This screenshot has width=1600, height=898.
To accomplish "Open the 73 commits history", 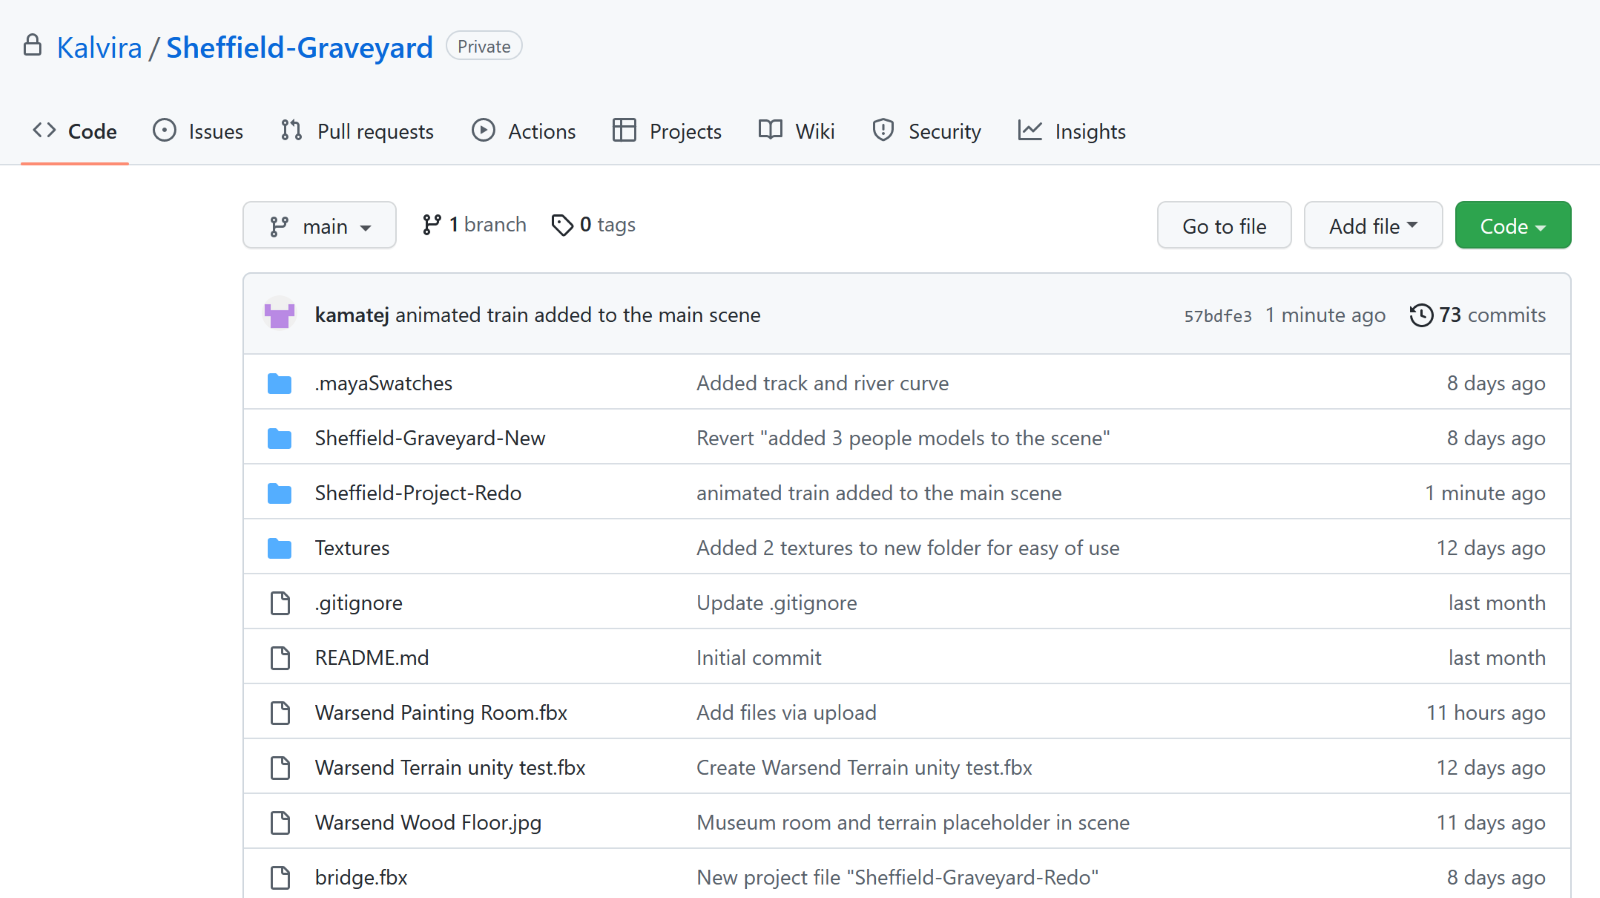I will (1477, 315).
